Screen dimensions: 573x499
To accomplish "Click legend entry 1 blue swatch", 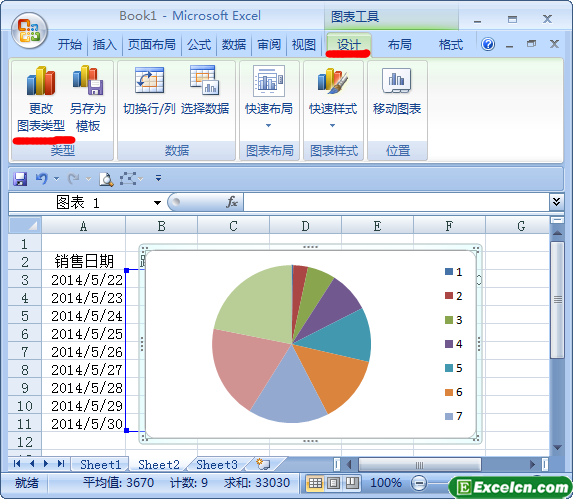I will pyautogui.click(x=449, y=271).
